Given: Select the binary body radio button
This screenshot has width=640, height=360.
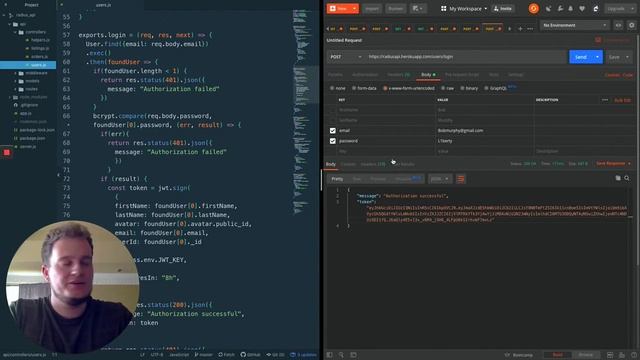Looking at the screenshot, I should click(462, 88).
